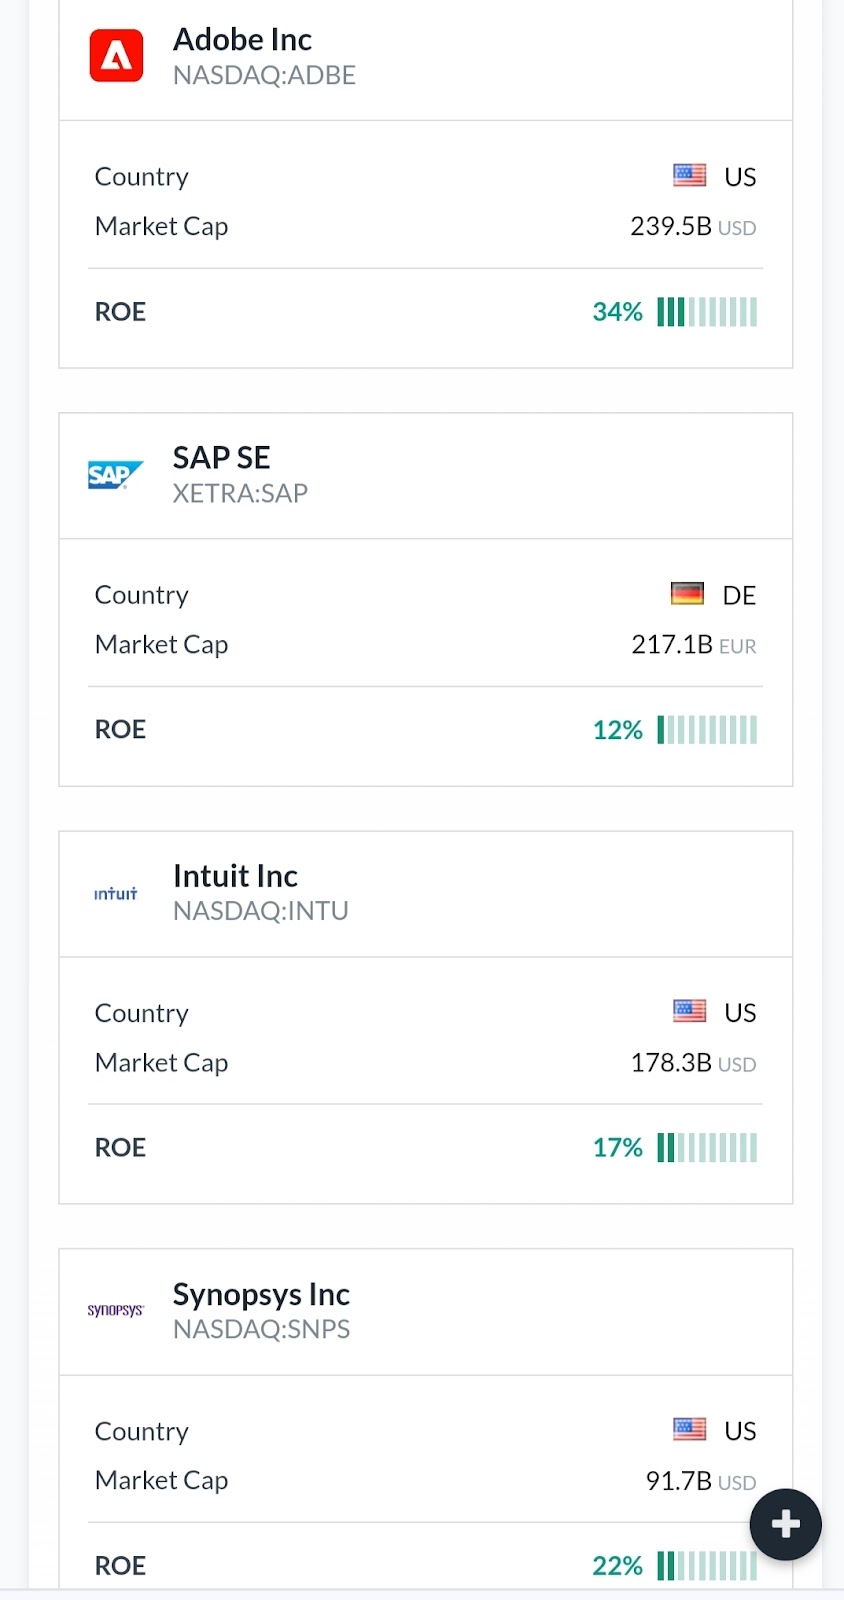Open the Intuit Inc company page
Viewport: 844px width, 1600px height.
(x=235, y=876)
